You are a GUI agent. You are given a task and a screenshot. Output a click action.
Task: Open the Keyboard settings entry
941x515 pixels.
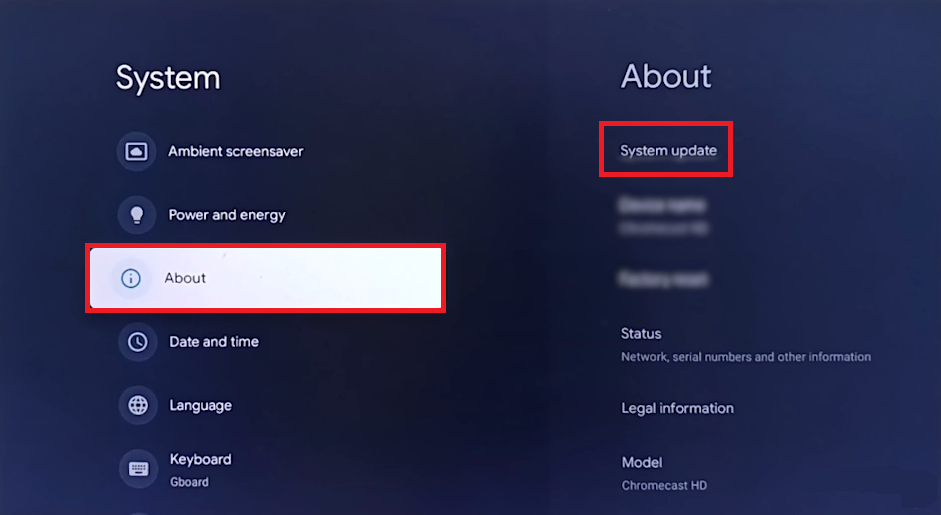click(200, 460)
